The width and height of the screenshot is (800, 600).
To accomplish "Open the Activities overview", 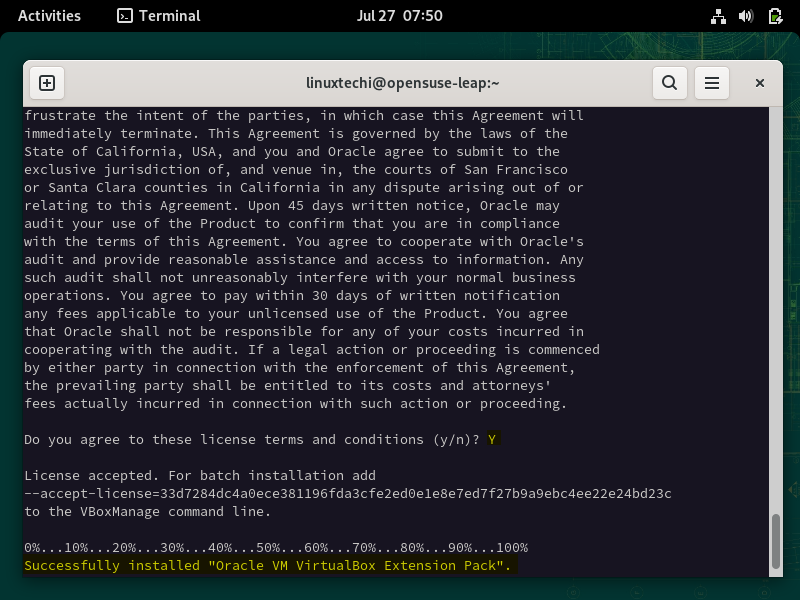I will click(x=49, y=16).
